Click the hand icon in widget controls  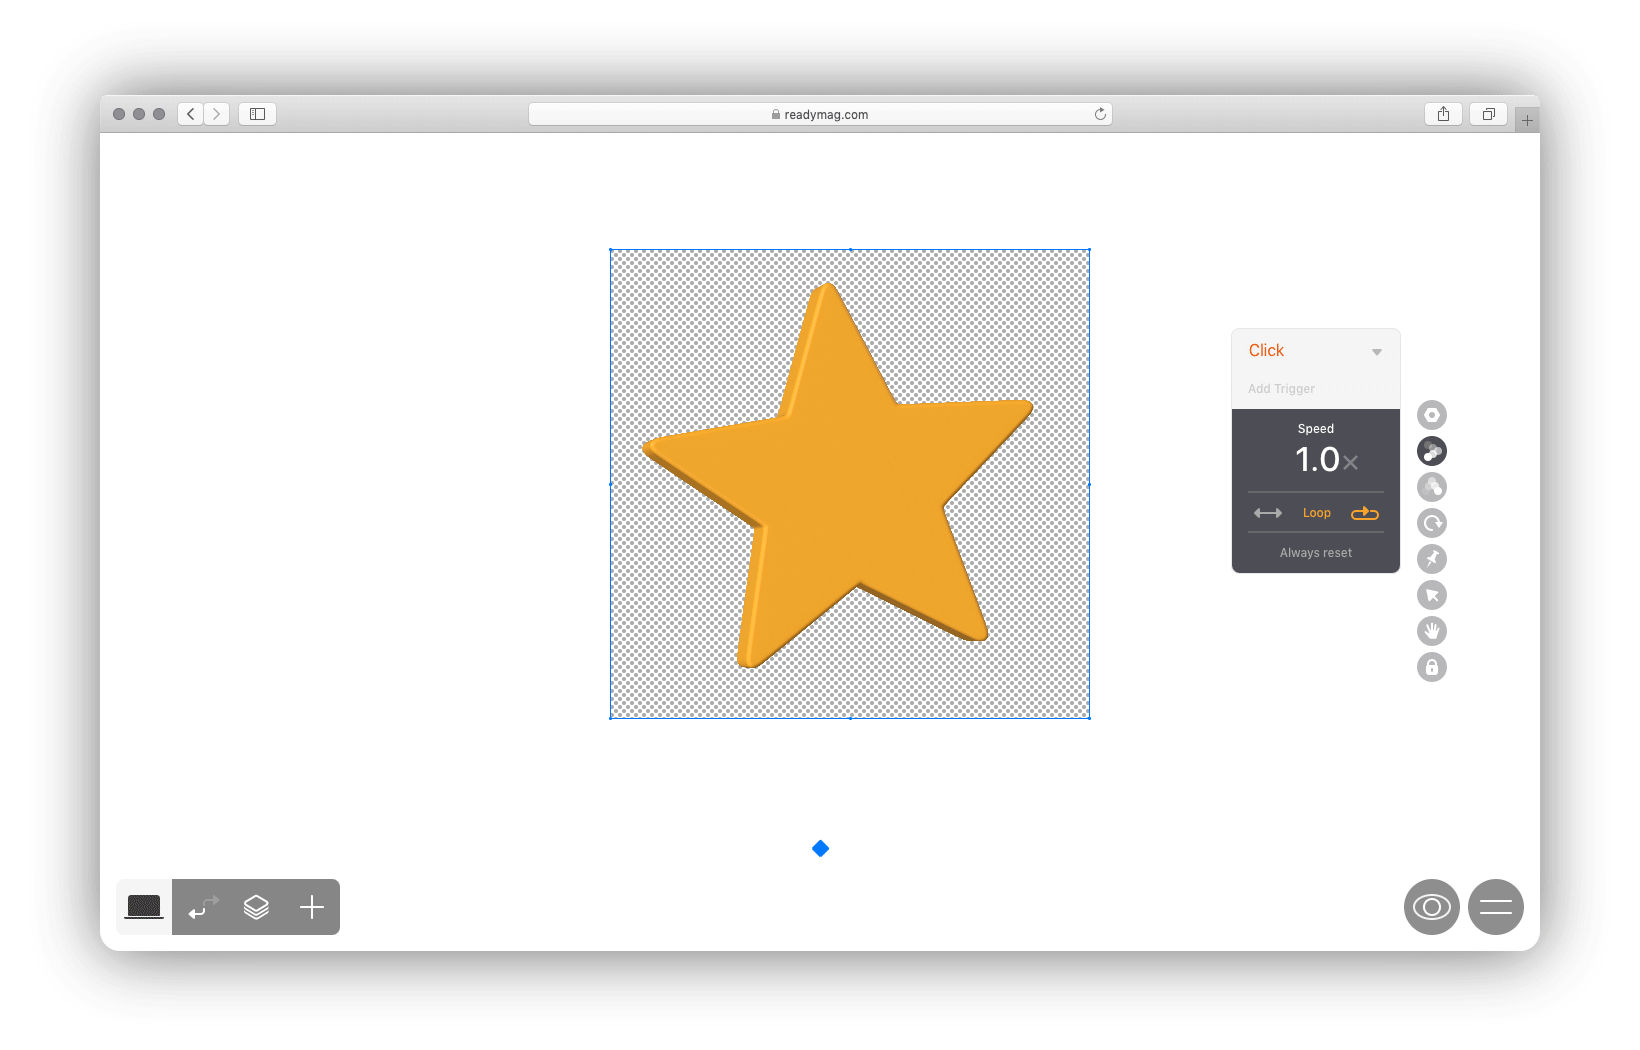(1432, 631)
